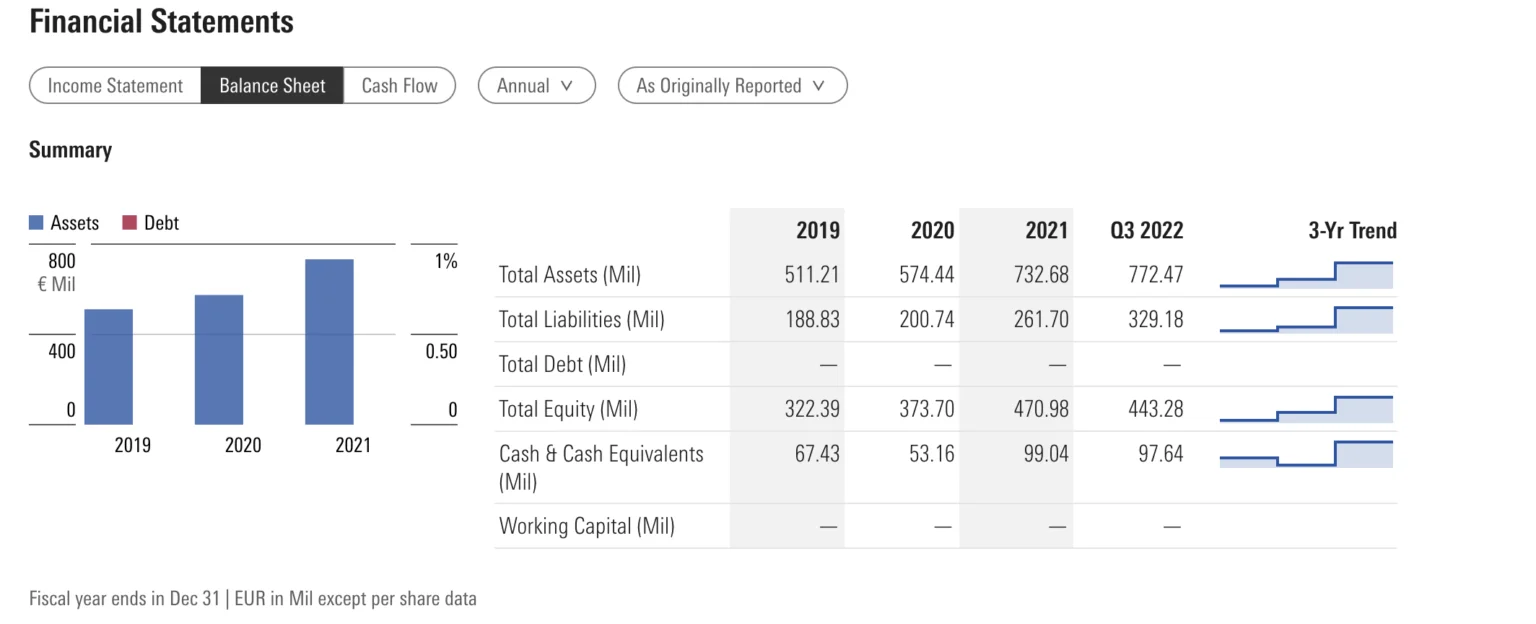Click the Q3 2022 column header
The image size is (1536, 624).
1146,231
